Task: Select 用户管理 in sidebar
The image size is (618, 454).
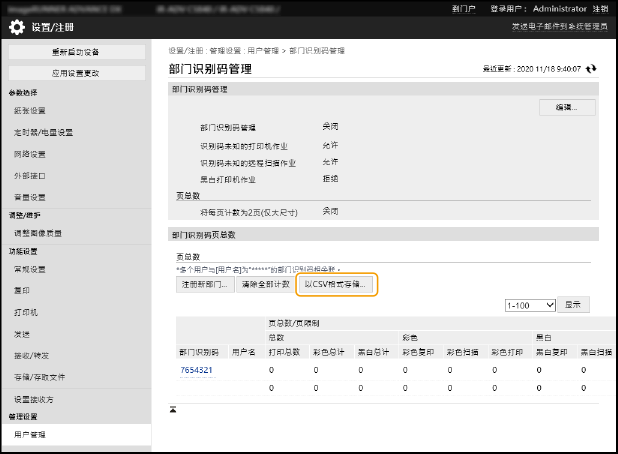Action: [30, 435]
